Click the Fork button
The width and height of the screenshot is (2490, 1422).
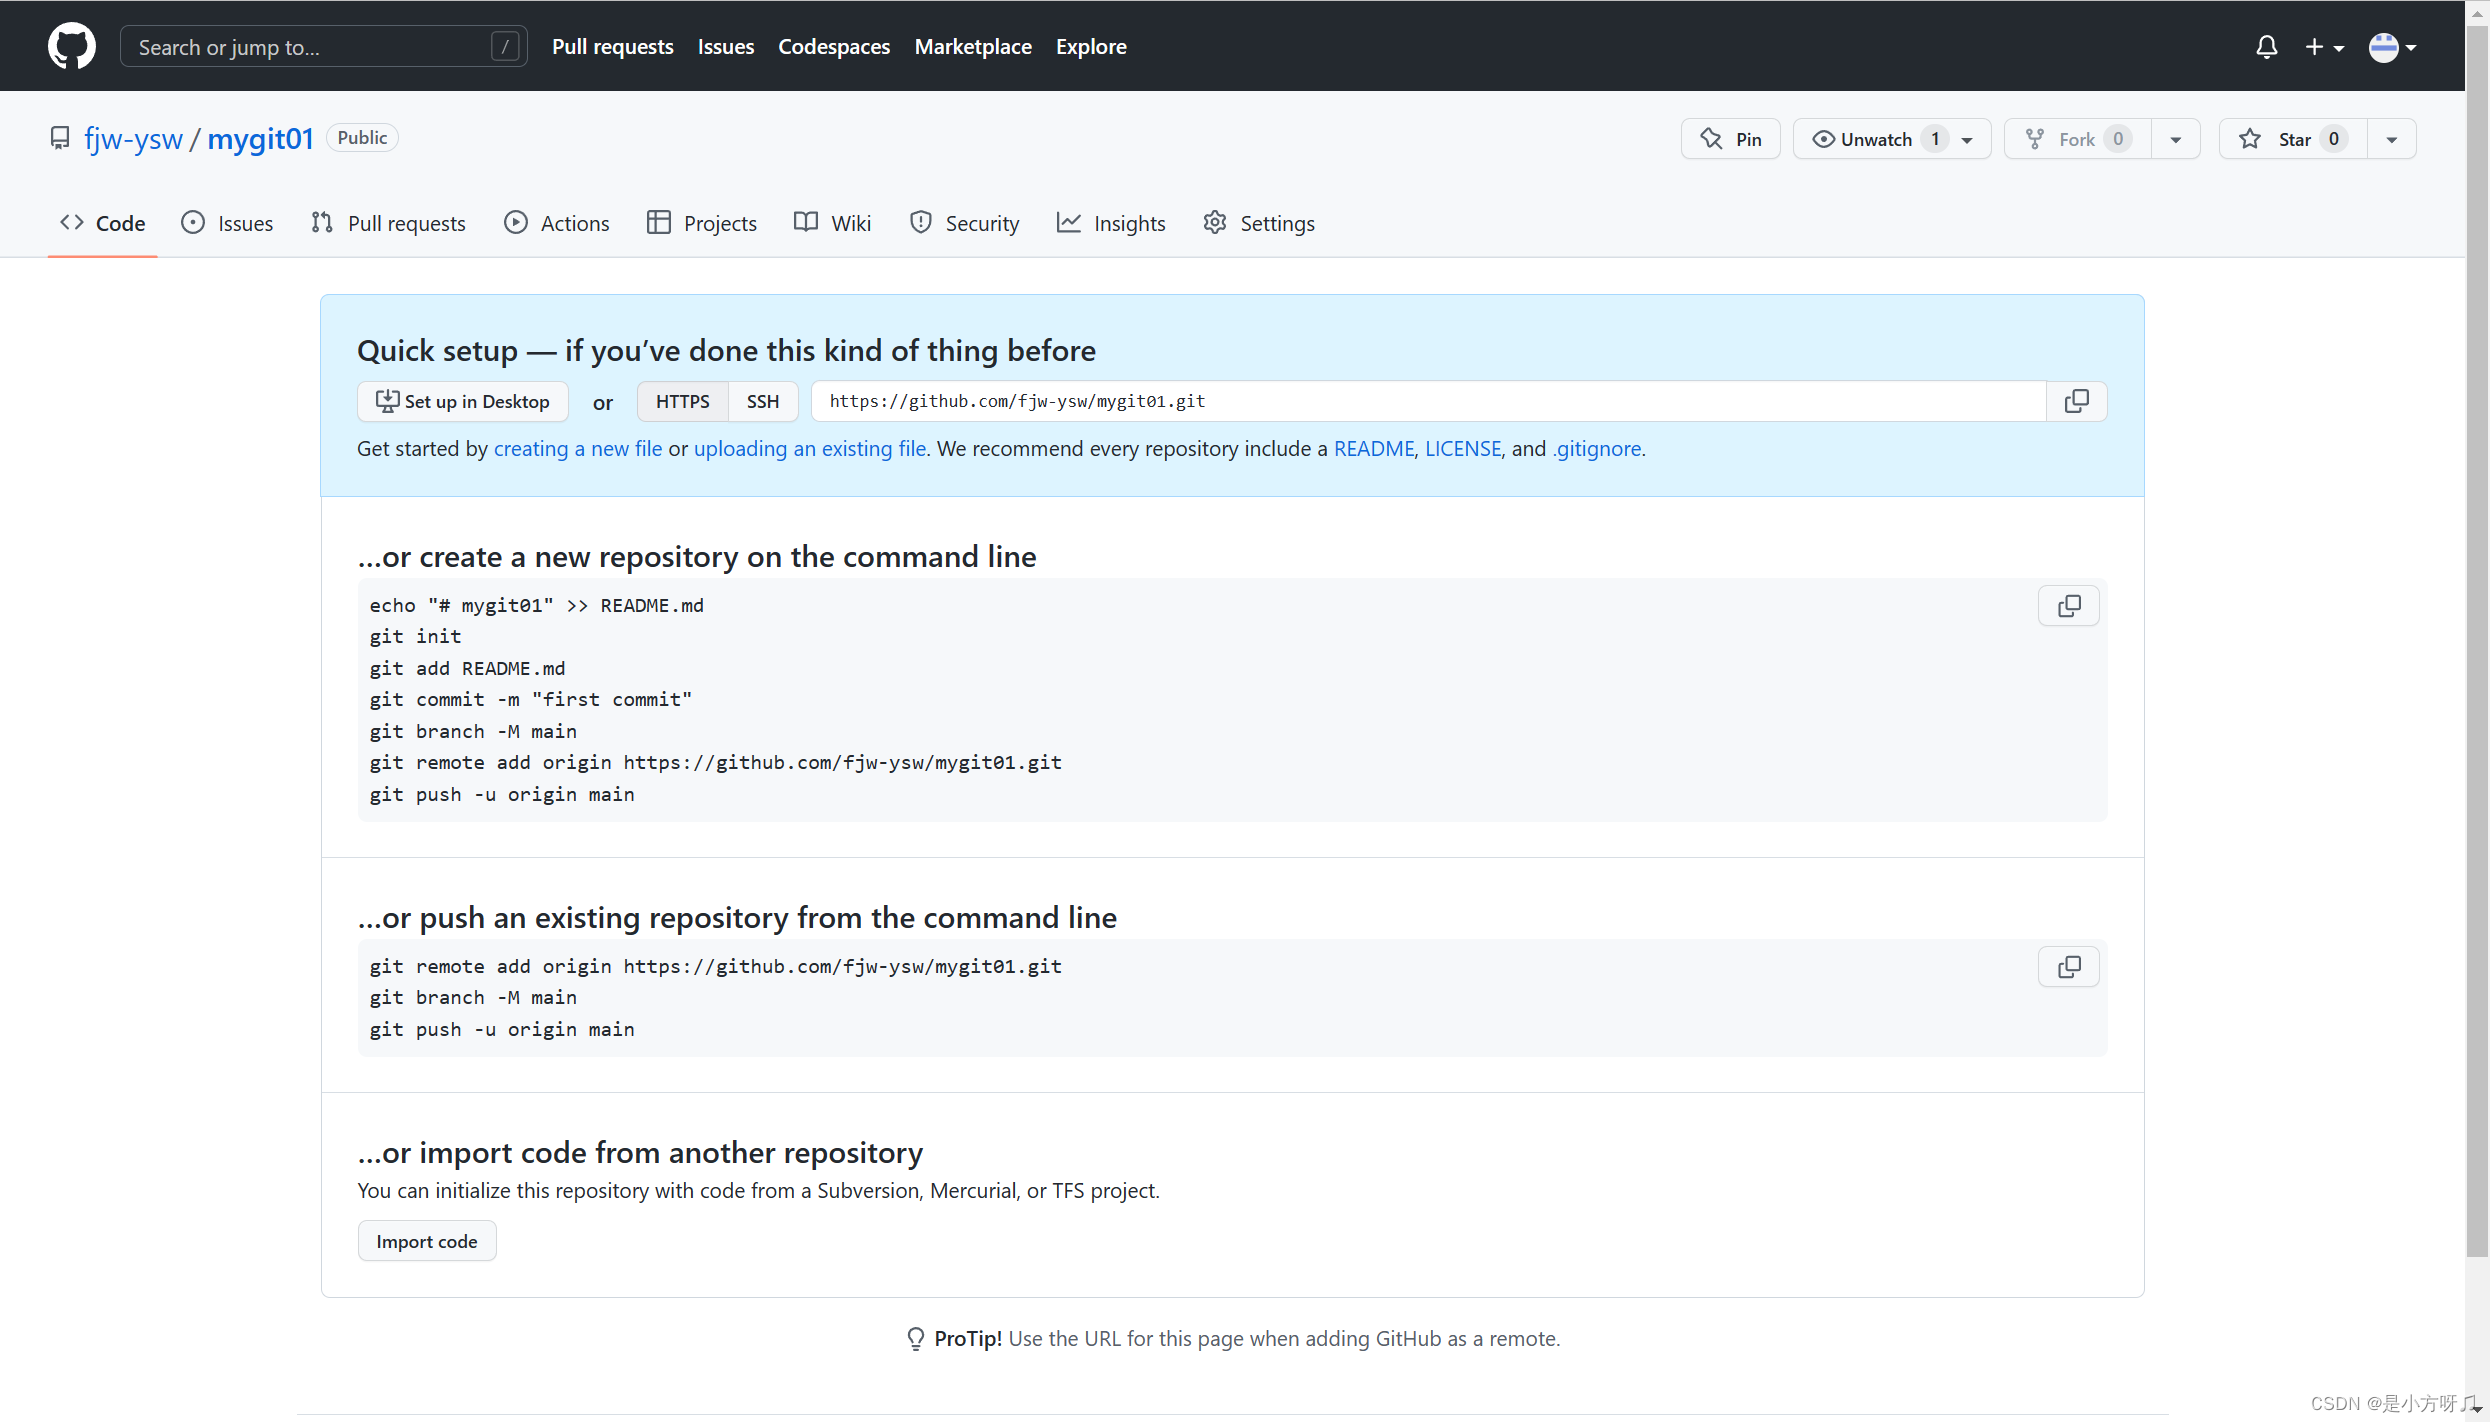(2077, 139)
